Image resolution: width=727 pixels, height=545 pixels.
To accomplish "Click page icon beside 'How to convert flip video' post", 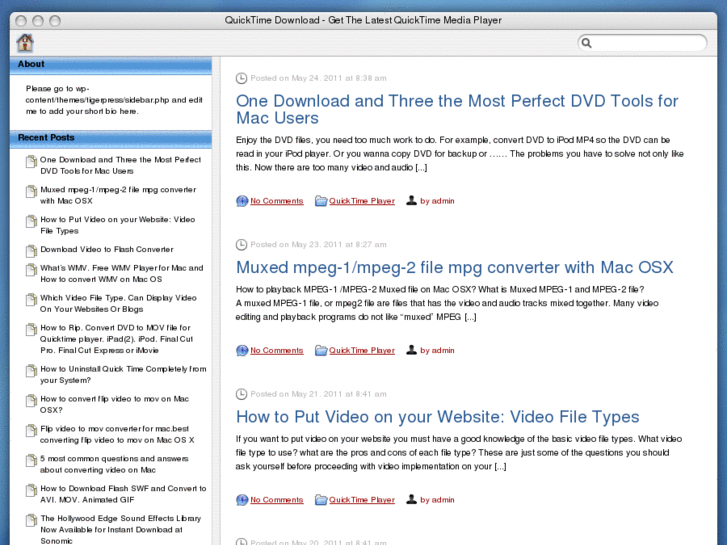I will [31, 400].
